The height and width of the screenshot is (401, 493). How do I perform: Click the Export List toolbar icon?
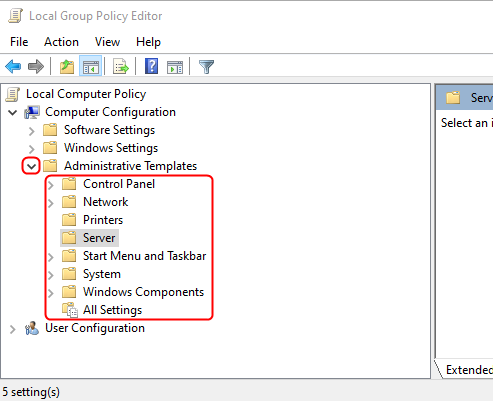pos(121,66)
